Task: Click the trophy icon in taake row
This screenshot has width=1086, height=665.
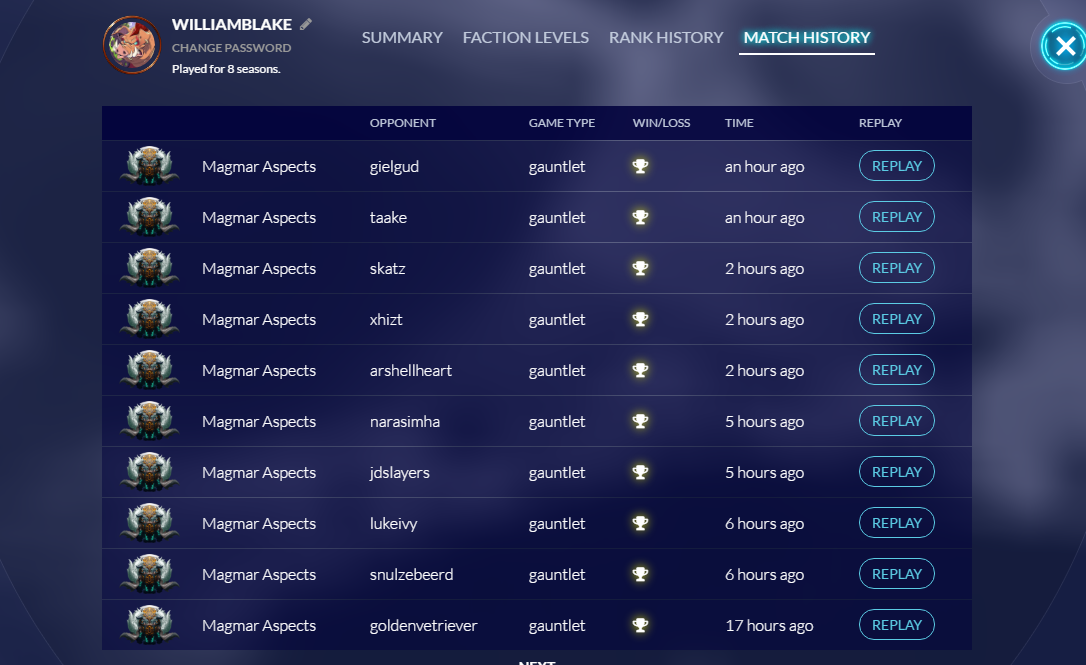Action: [640, 217]
